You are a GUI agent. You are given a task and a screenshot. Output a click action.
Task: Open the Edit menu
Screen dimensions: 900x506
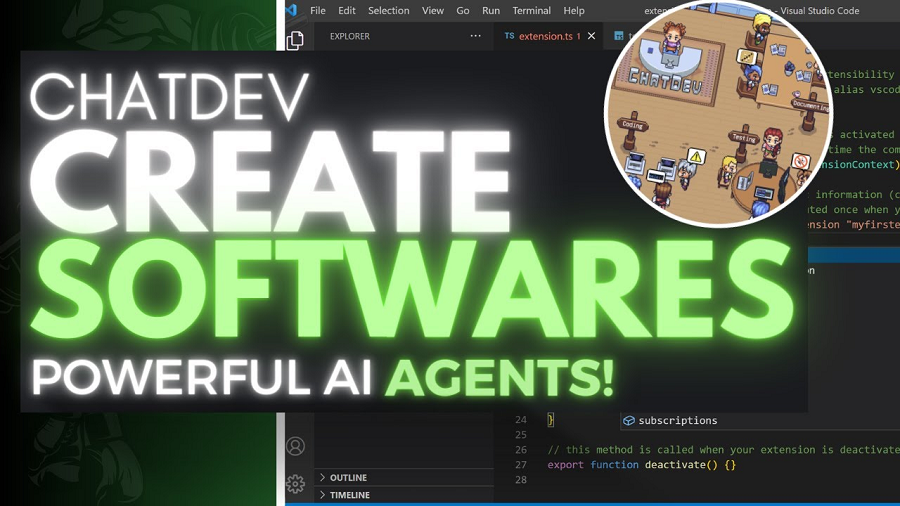[347, 11]
